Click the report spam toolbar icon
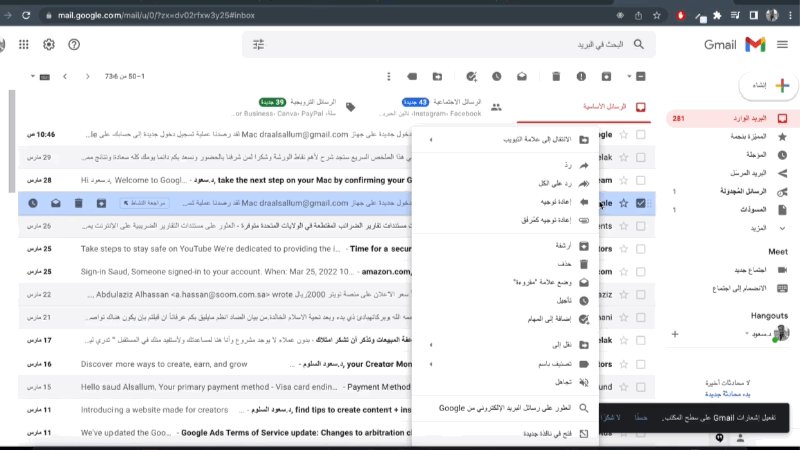Image resolution: width=800 pixels, height=450 pixels. pyautogui.click(x=581, y=77)
